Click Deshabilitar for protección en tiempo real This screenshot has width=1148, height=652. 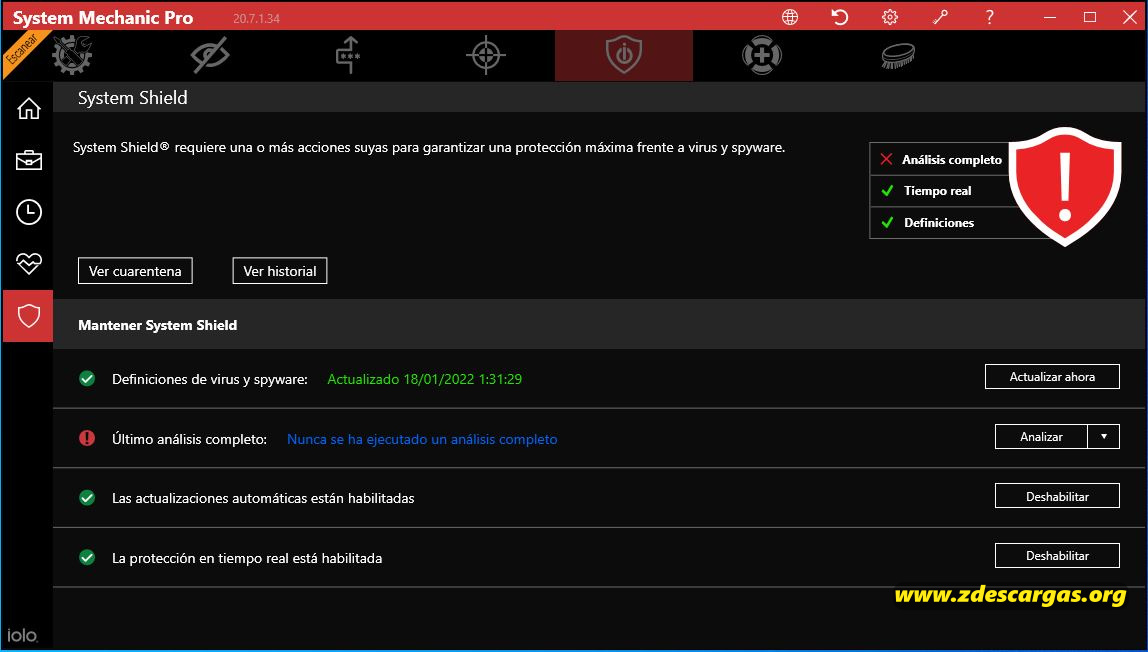(1057, 555)
